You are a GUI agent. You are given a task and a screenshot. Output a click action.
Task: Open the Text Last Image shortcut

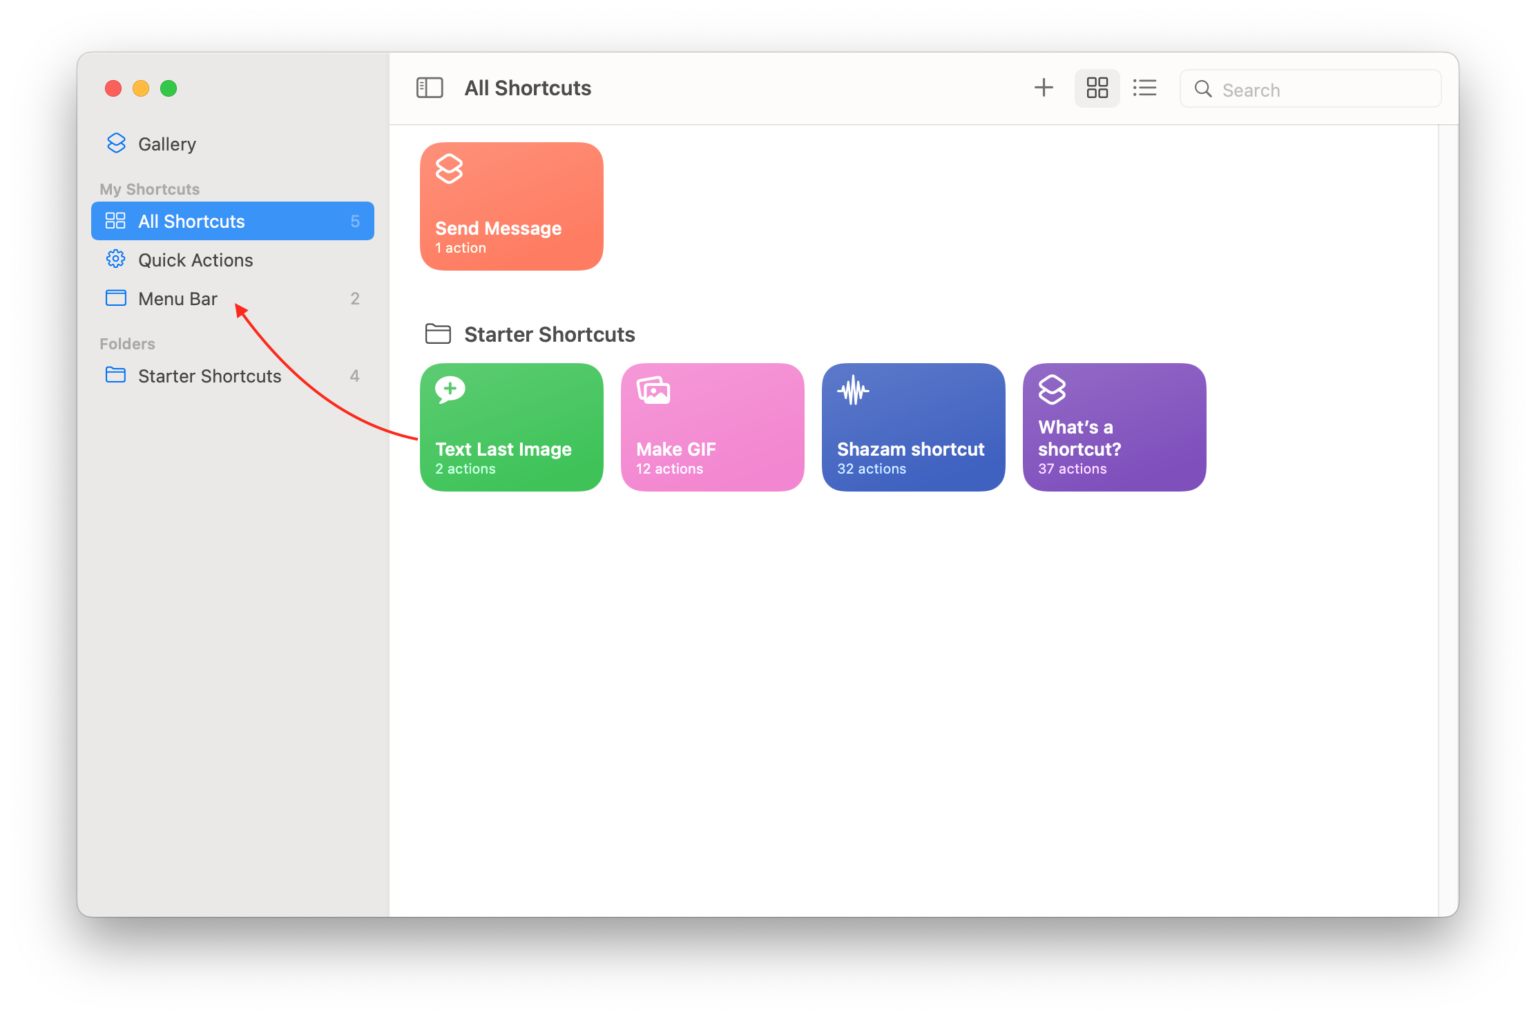click(511, 427)
